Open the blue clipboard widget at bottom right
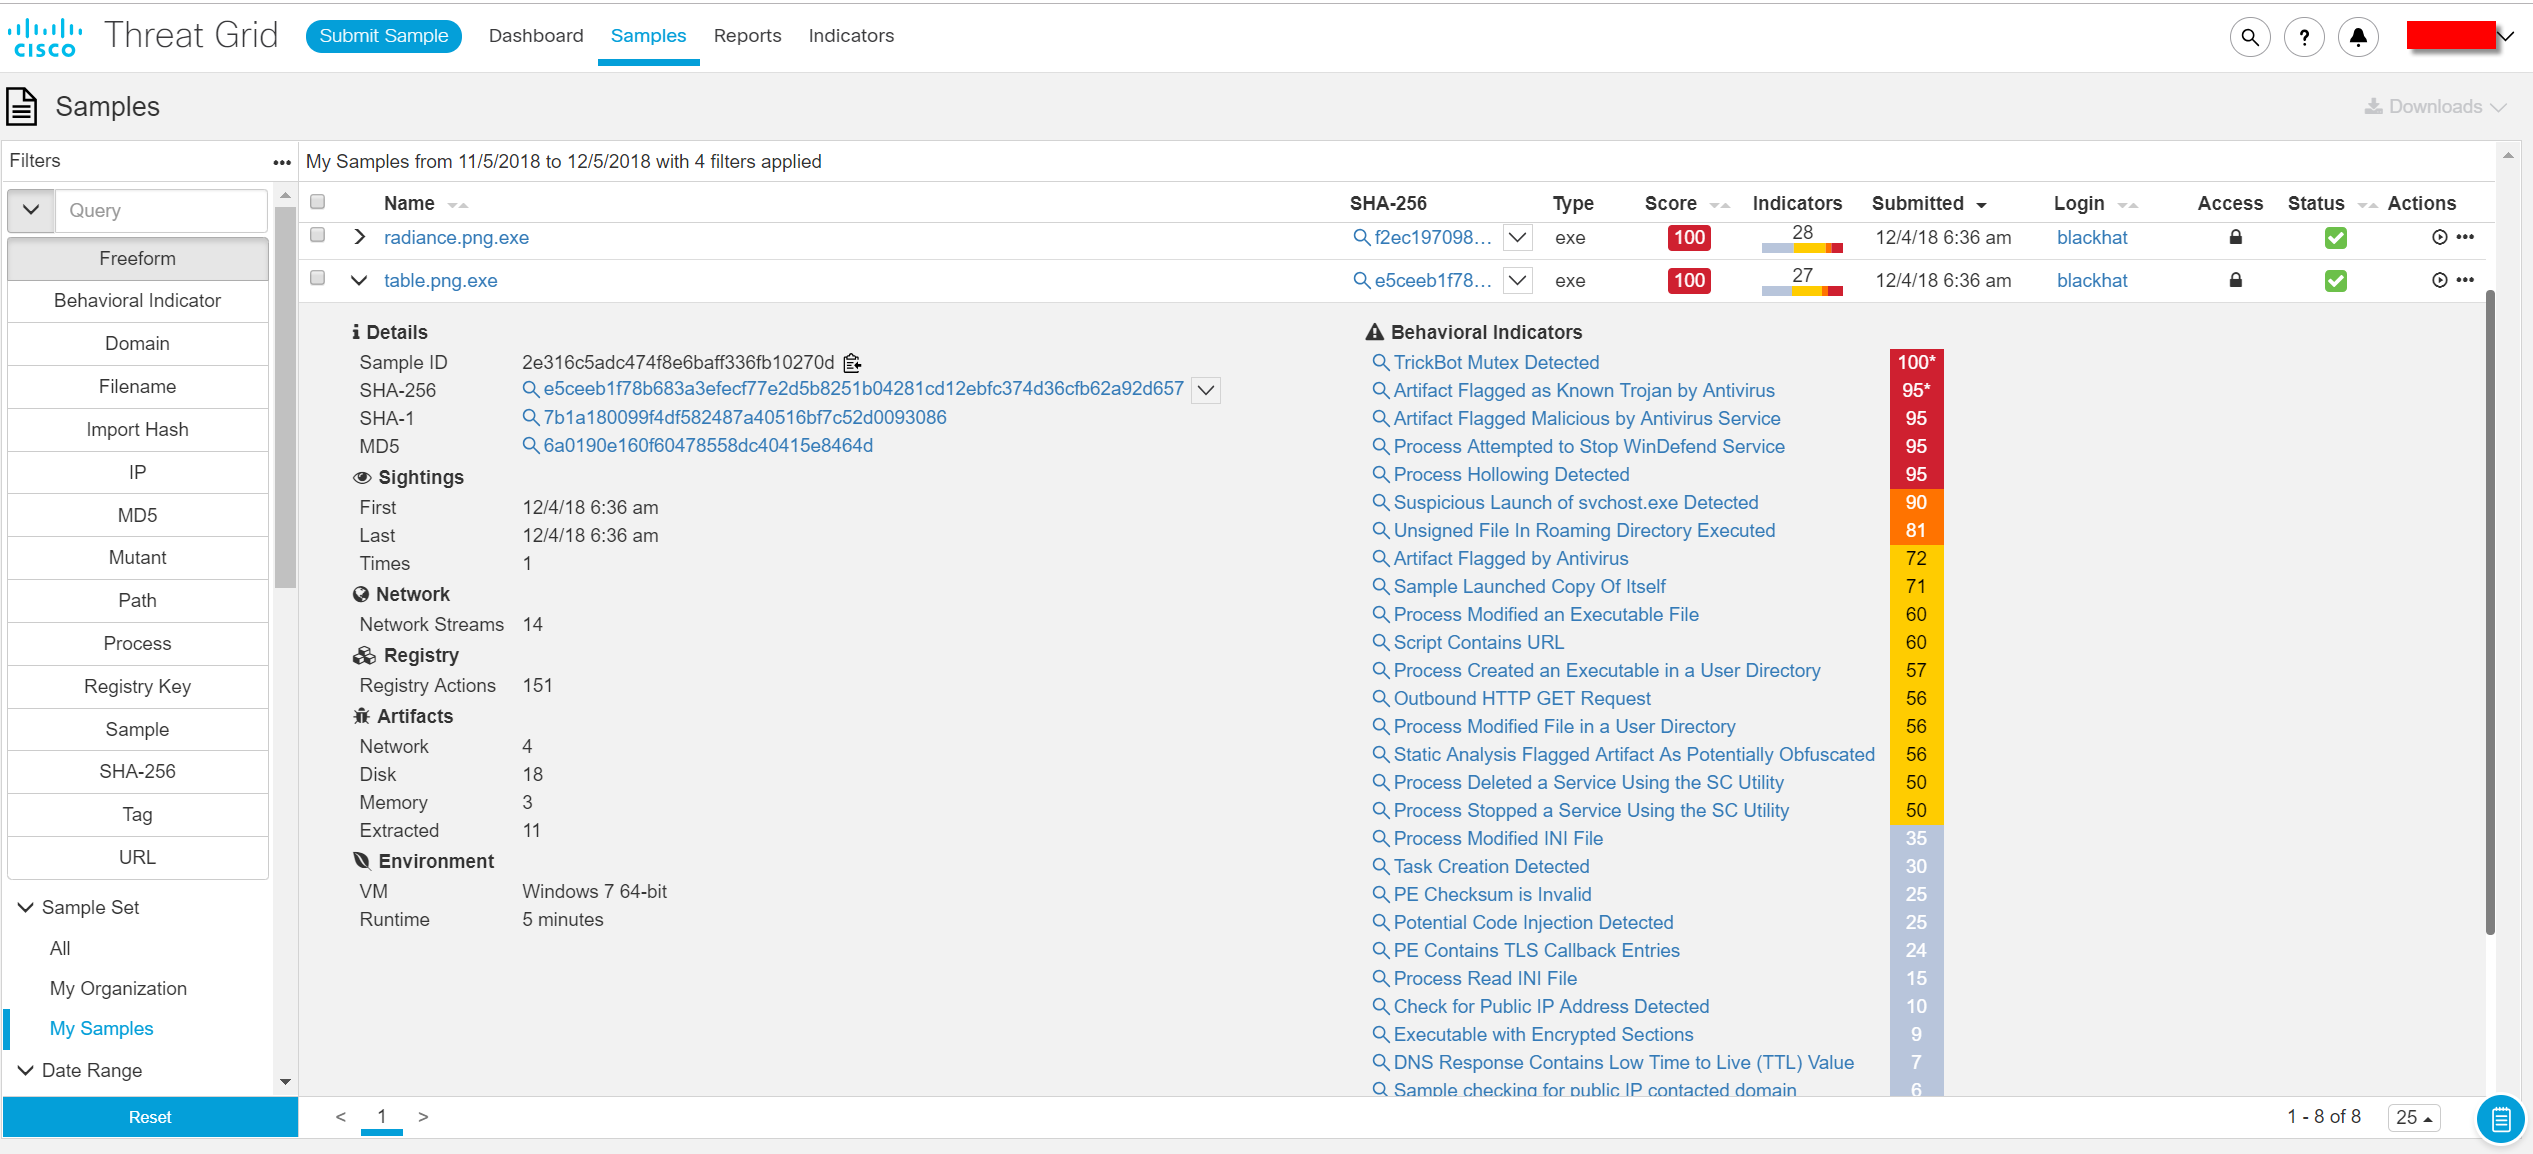Viewport: 2533px width, 1154px height. (2500, 1118)
